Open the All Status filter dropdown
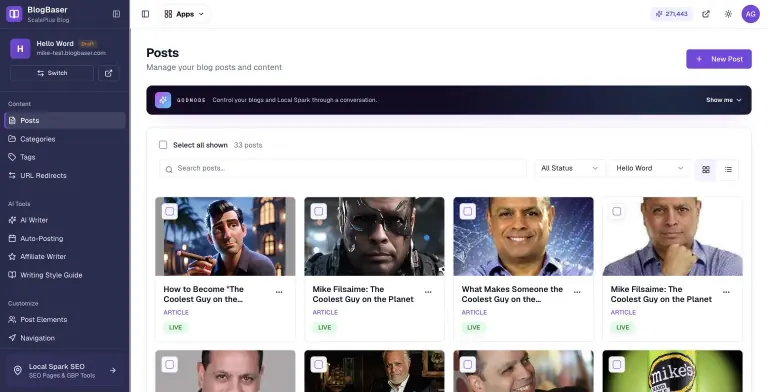The image size is (768, 392). pos(570,168)
